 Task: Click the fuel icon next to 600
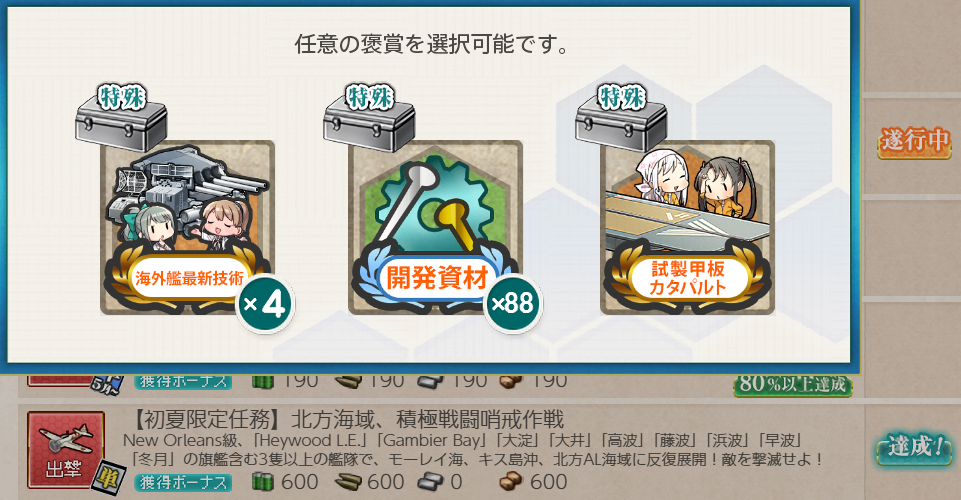pos(262,482)
